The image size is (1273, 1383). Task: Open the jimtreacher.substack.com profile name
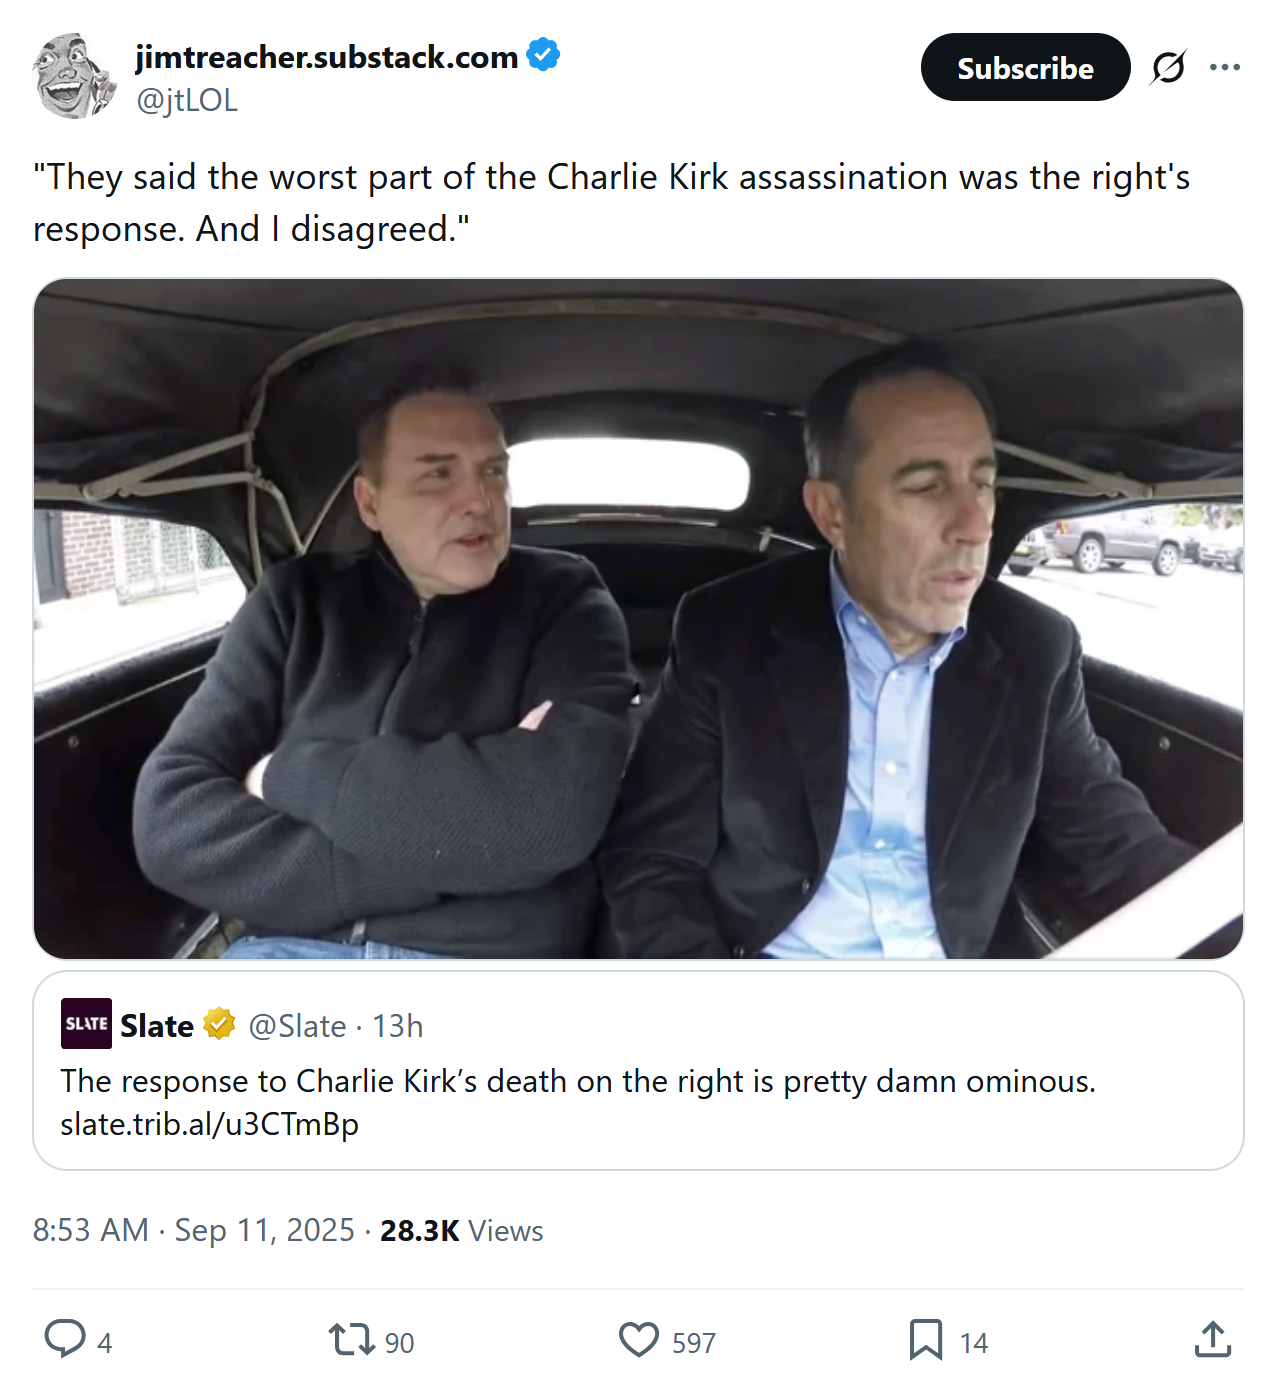(x=327, y=57)
